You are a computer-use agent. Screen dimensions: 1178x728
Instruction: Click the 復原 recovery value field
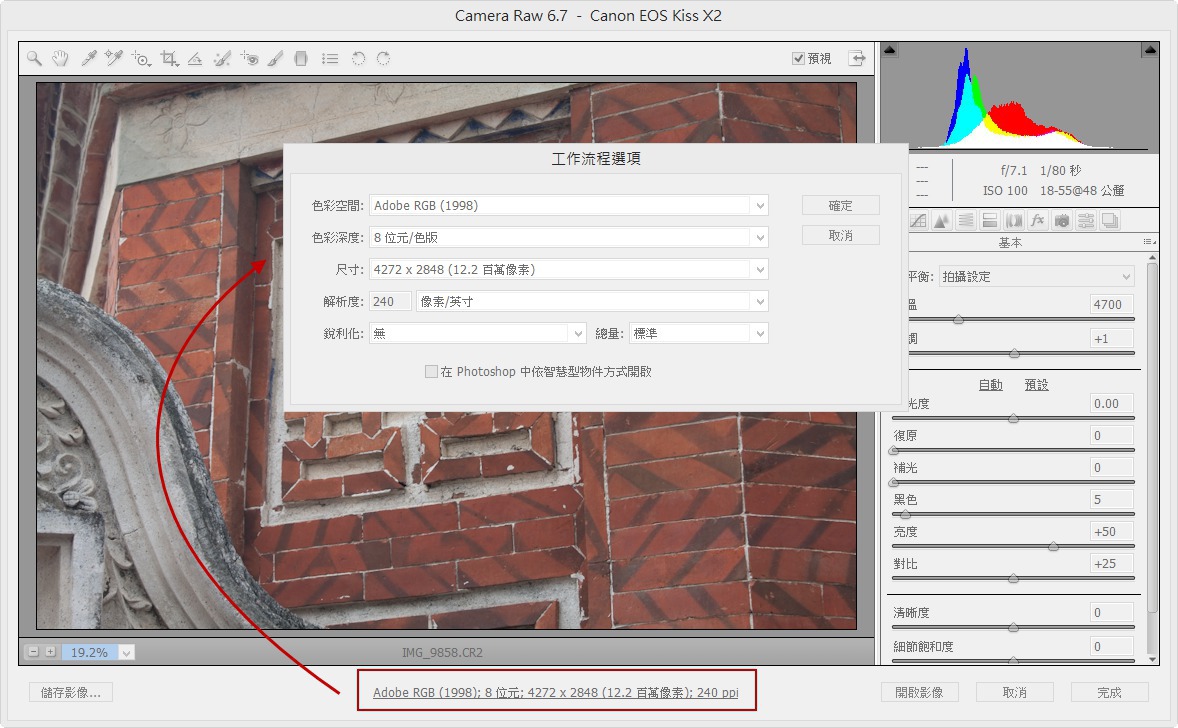point(1112,436)
